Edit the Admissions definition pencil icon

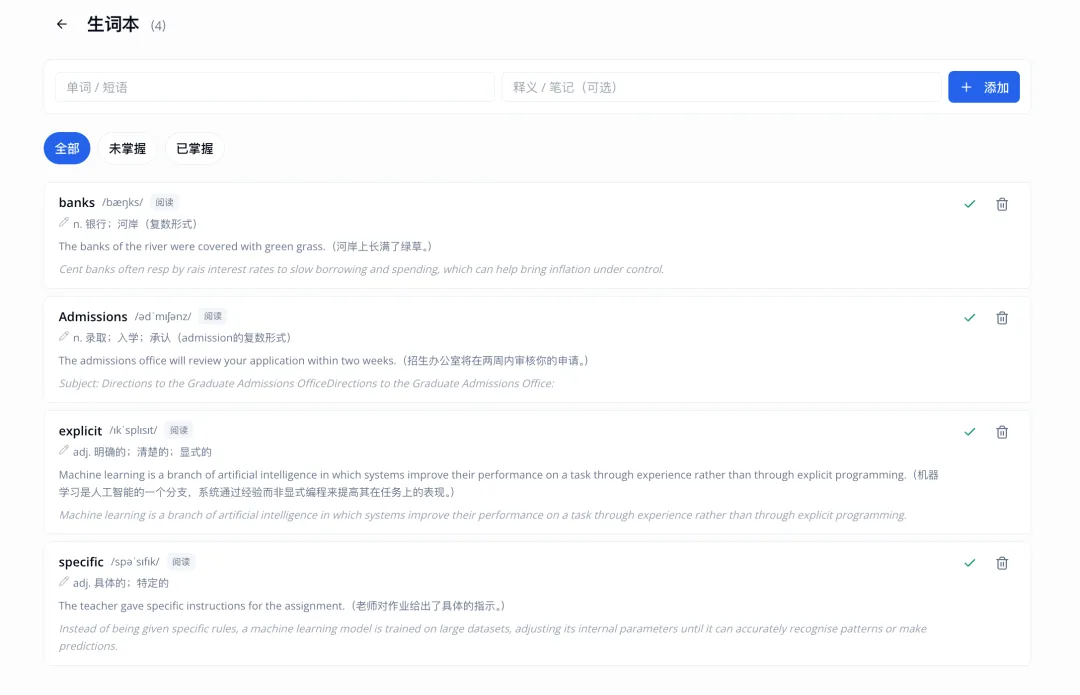tap(64, 336)
